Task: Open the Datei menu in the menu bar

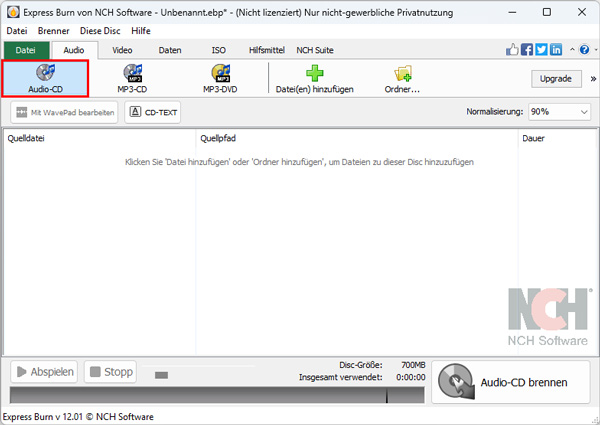Action: 17,31
